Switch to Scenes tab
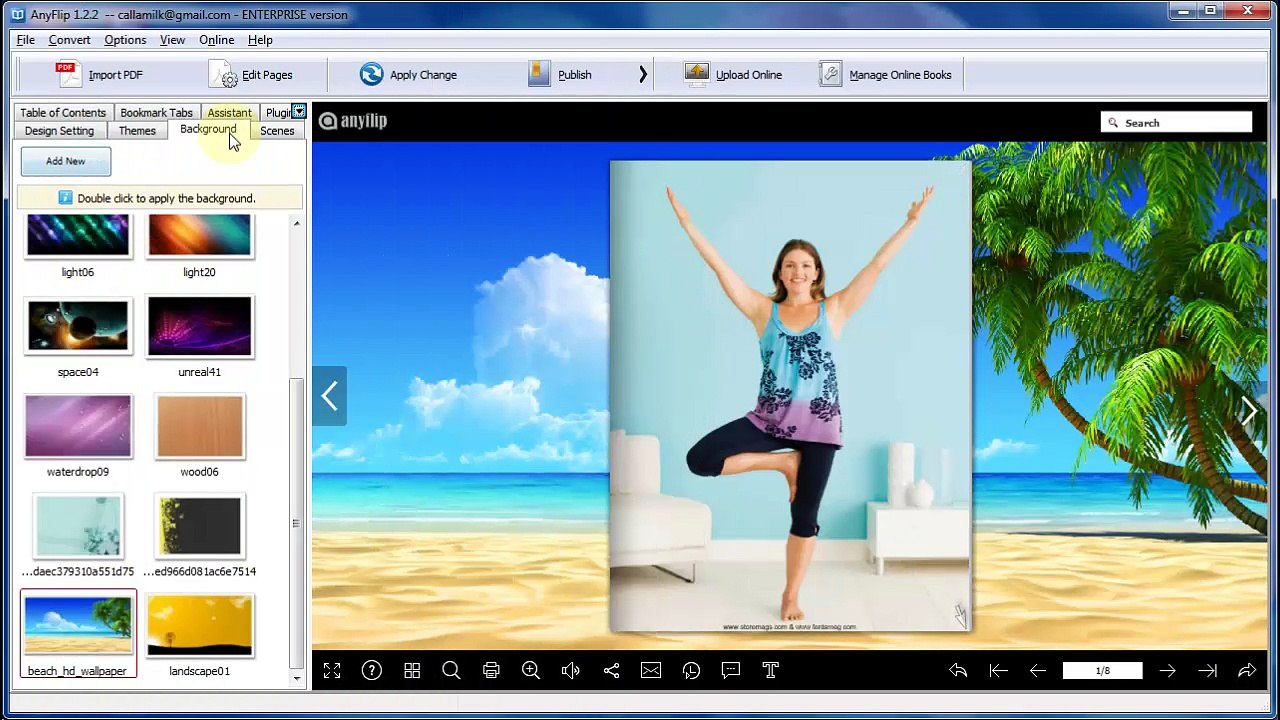Image resolution: width=1280 pixels, height=720 pixels. 277,131
